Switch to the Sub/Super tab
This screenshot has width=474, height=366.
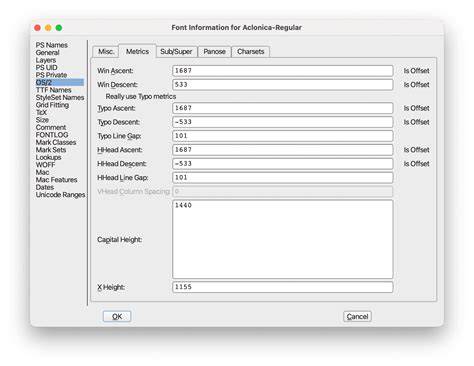point(176,52)
